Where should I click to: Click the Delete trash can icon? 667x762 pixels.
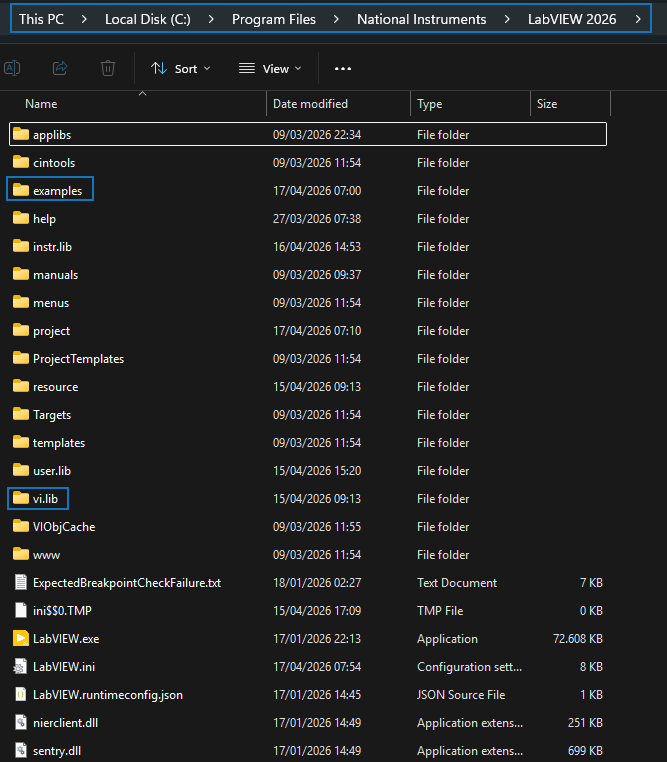[x=108, y=68]
